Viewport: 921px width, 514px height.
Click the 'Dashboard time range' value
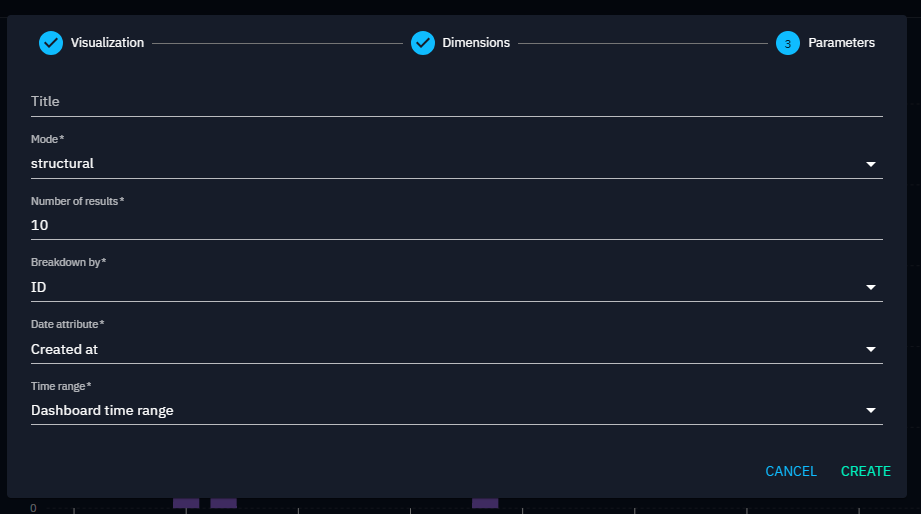pyautogui.click(x=102, y=410)
